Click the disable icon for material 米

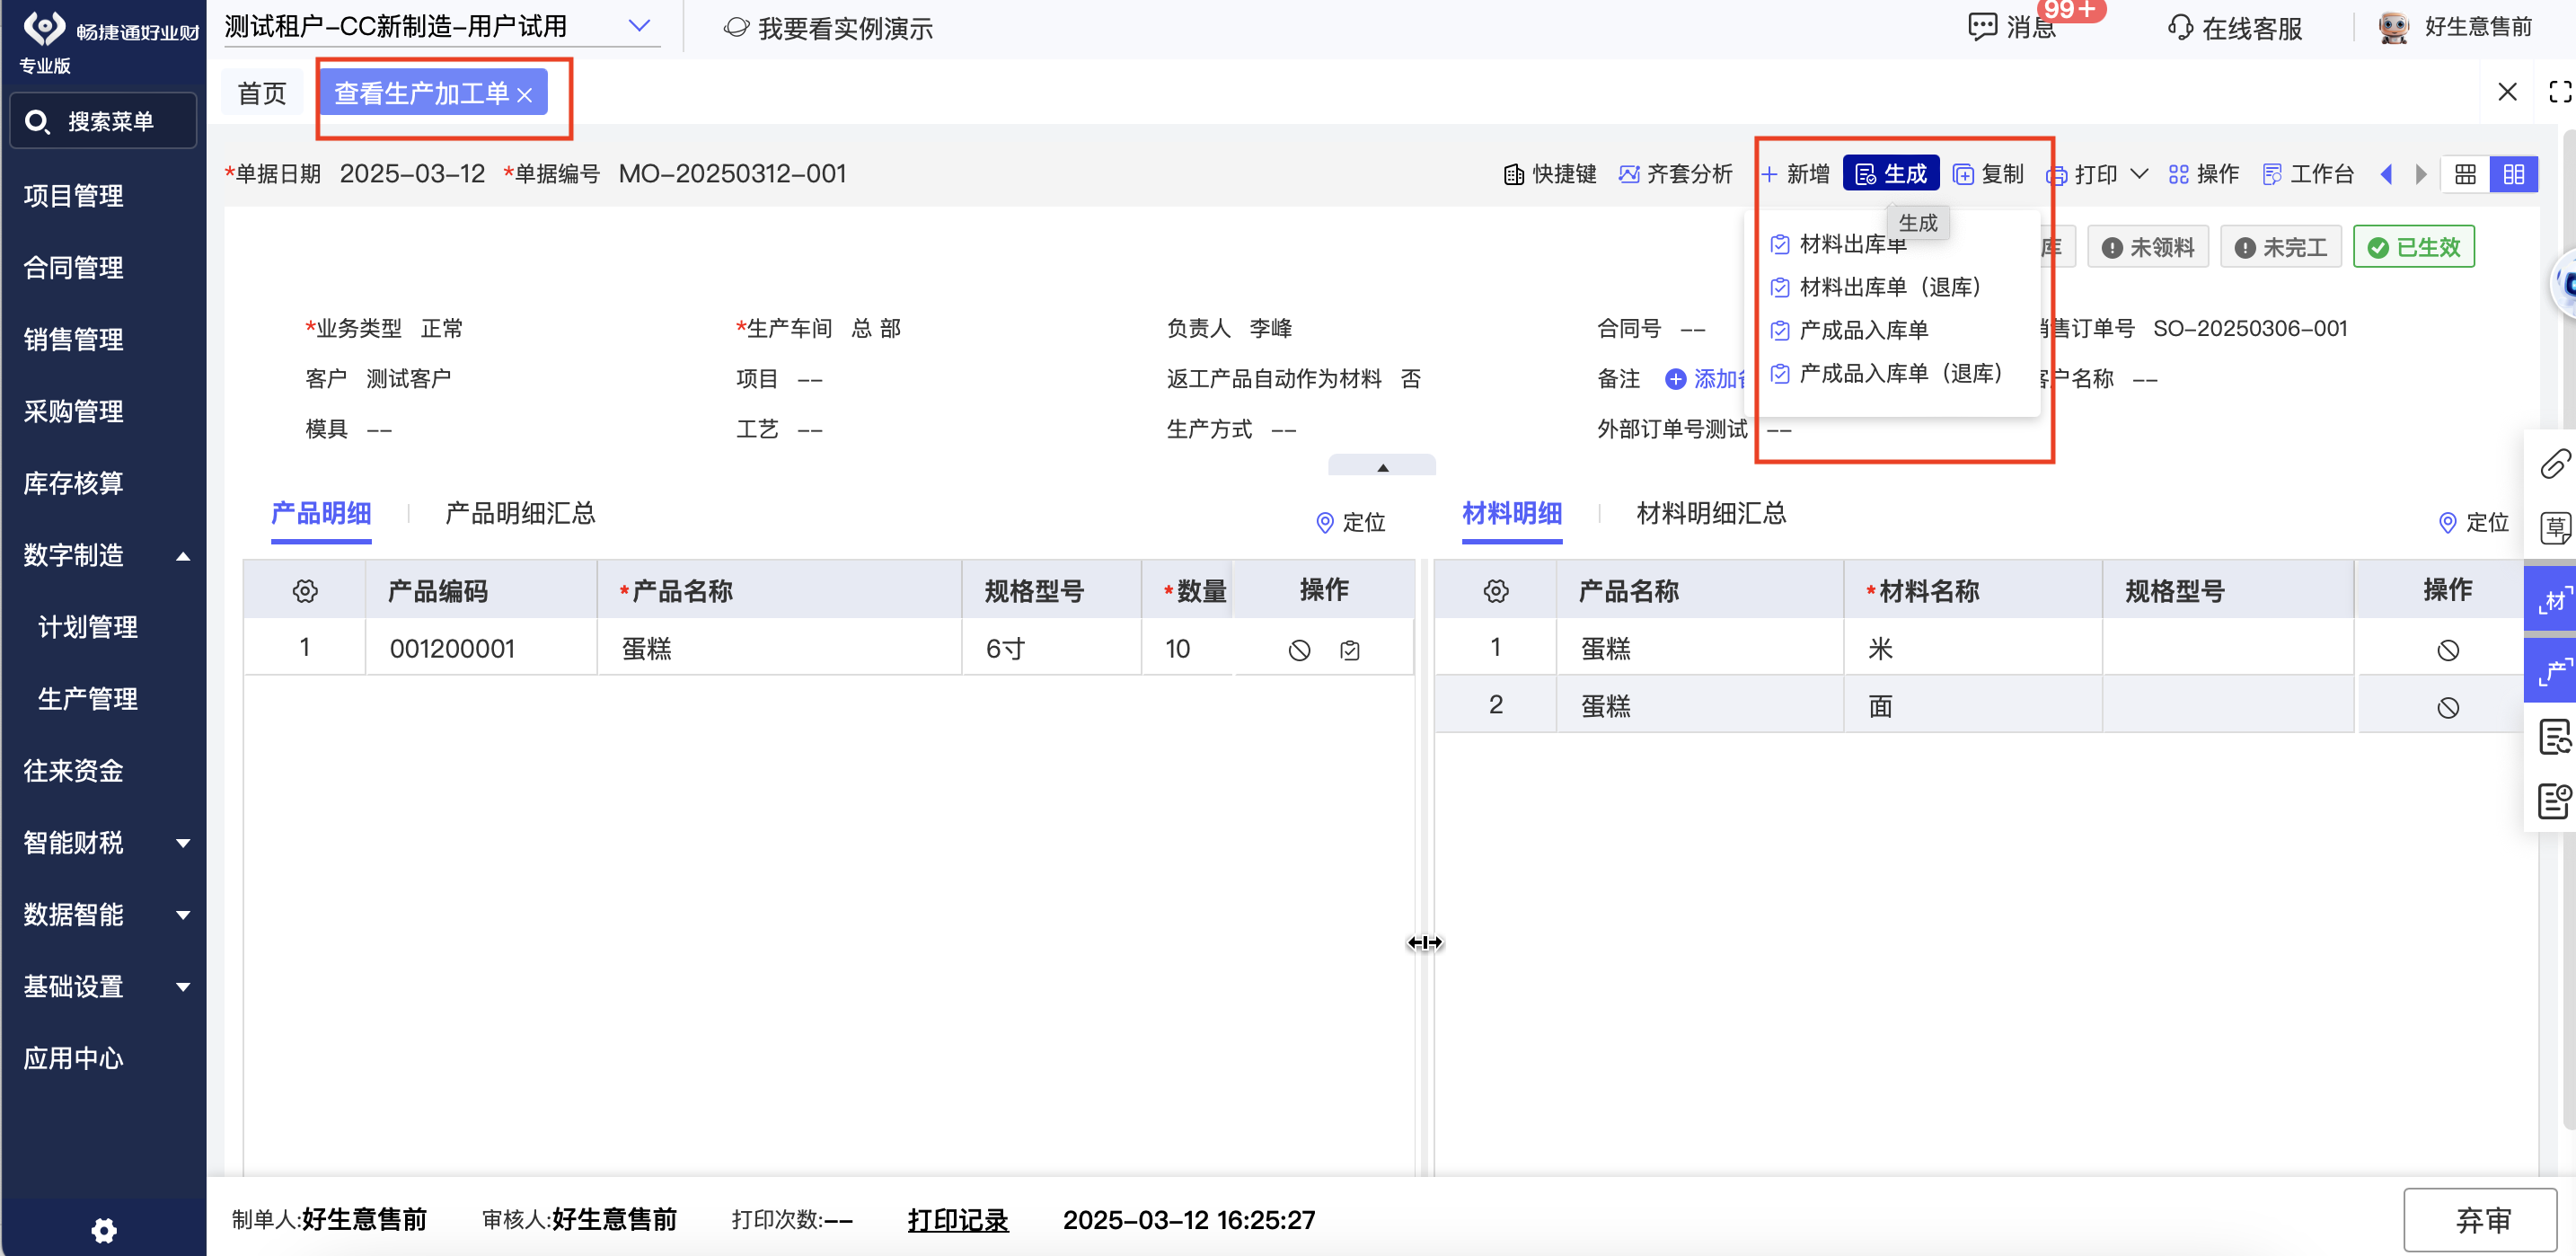coord(2448,650)
